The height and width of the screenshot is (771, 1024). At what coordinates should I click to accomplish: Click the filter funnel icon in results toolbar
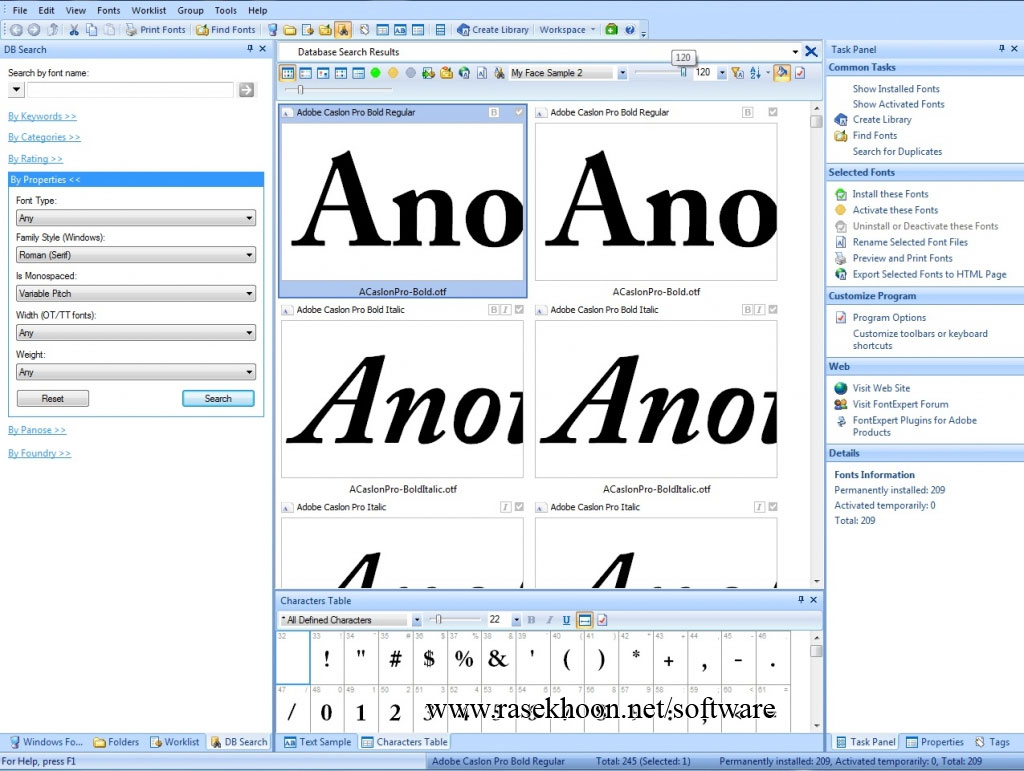coord(737,73)
